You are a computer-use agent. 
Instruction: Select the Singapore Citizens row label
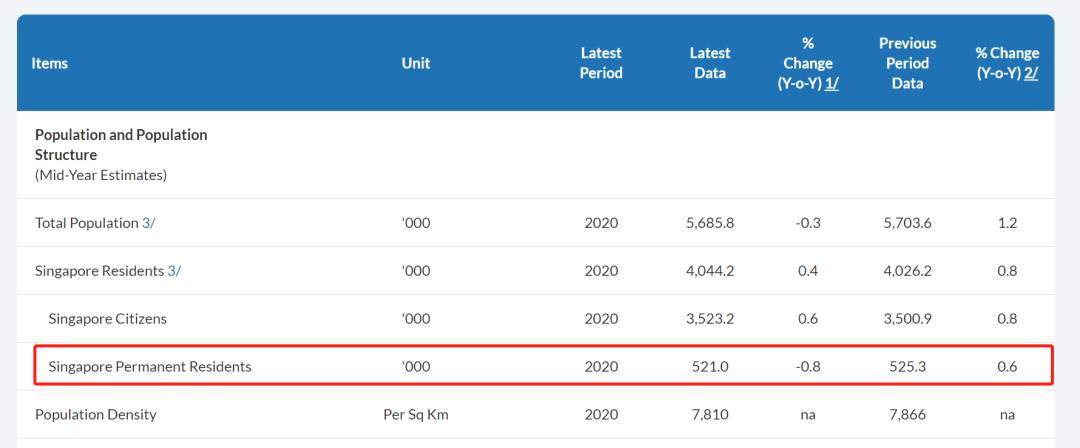(107, 319)
